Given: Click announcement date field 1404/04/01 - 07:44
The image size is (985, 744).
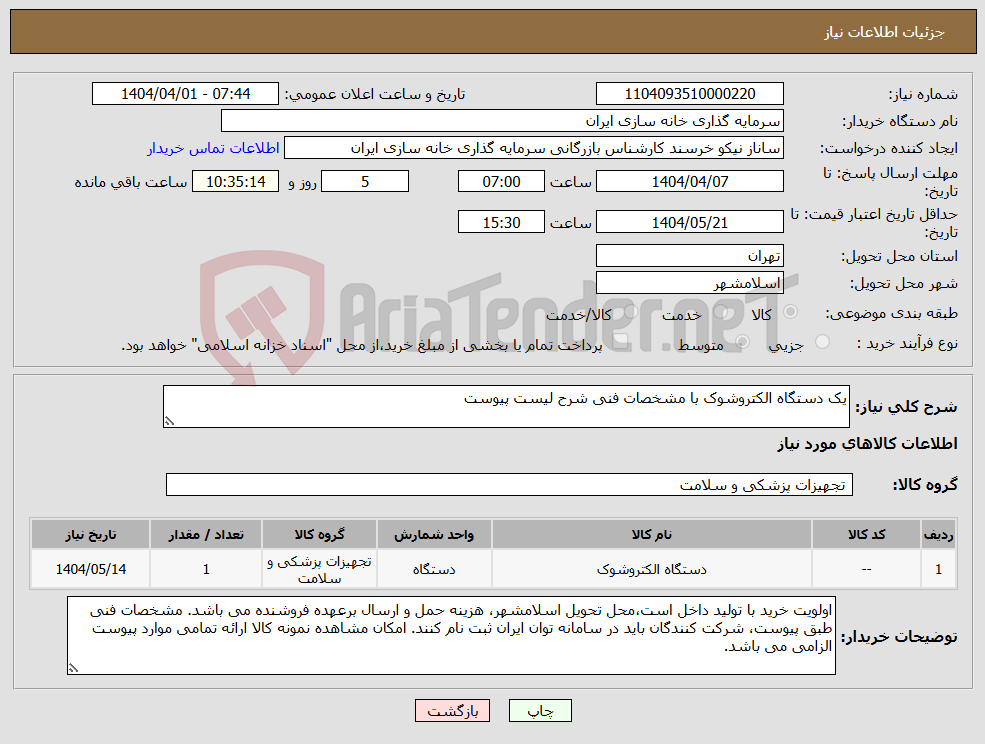Looking at the screenshot, I should point(185,94).
